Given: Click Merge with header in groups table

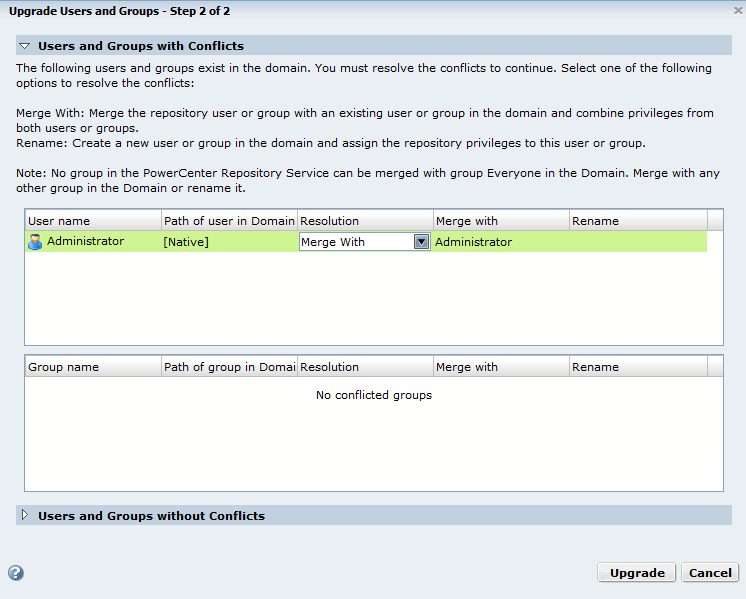Looking at the screenshot, I should point(500,367).
